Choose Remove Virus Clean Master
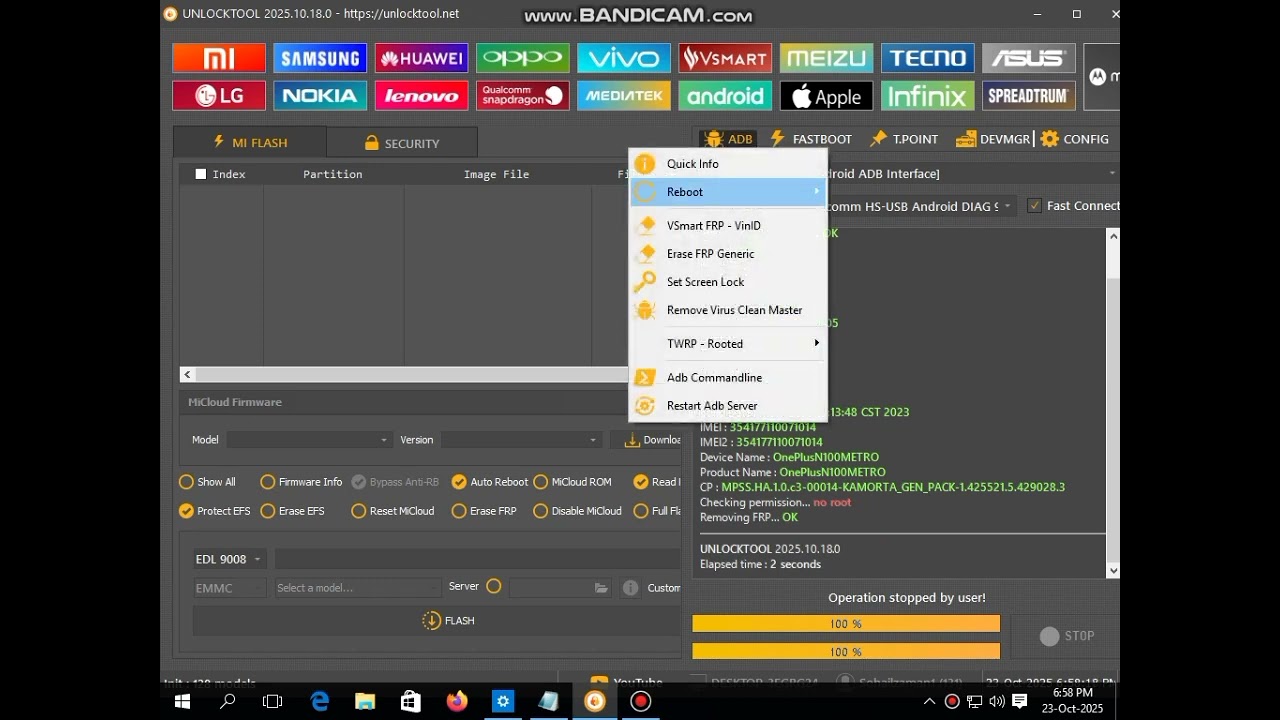This screenshot has height=720, width=1280. pos(729,310)
